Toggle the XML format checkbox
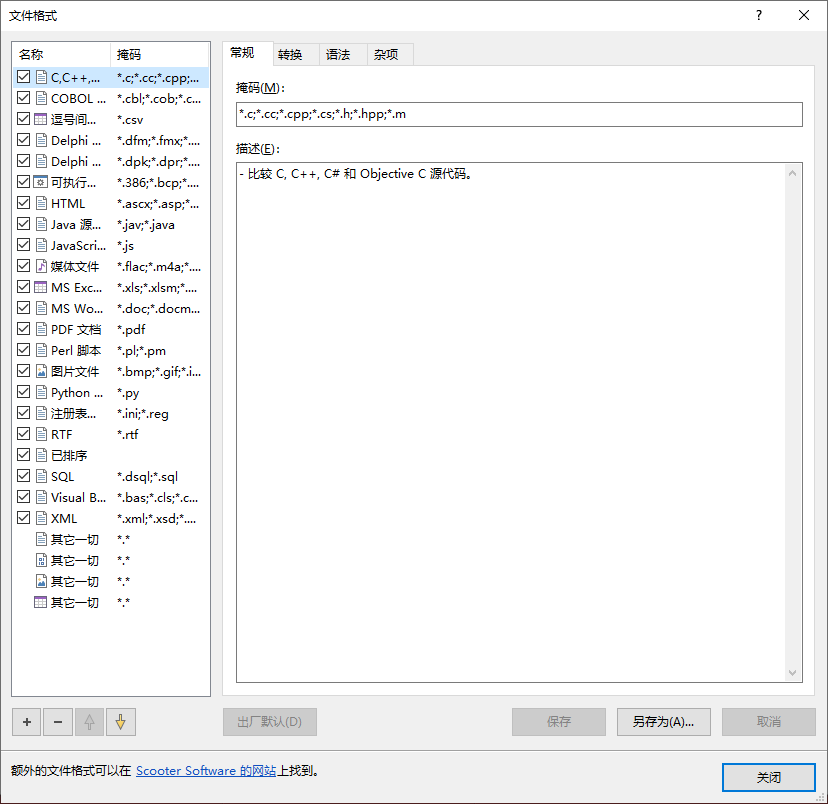828x804 pixels. click(23, 518)
